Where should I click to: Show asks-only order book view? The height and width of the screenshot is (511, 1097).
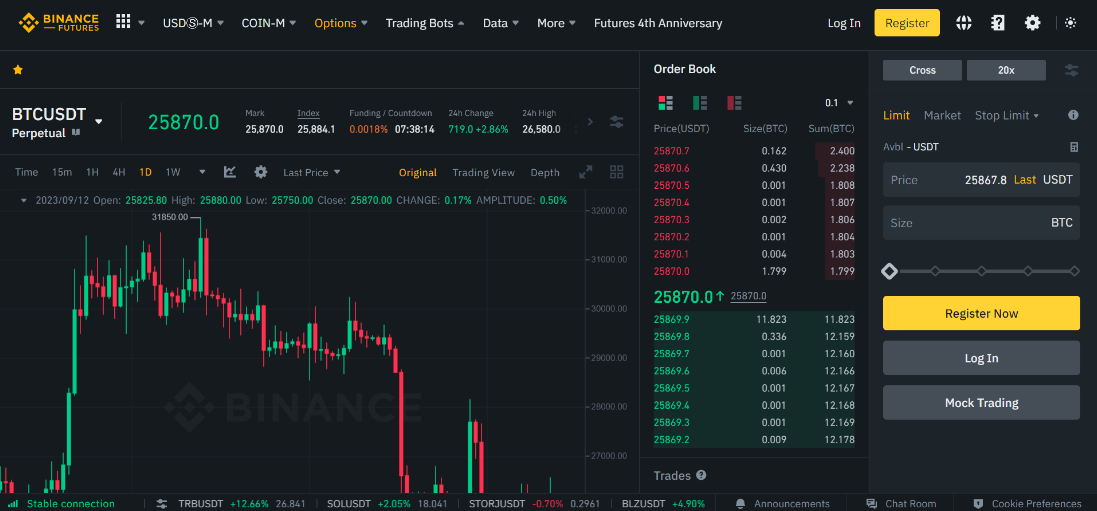(x=735, y=103)
